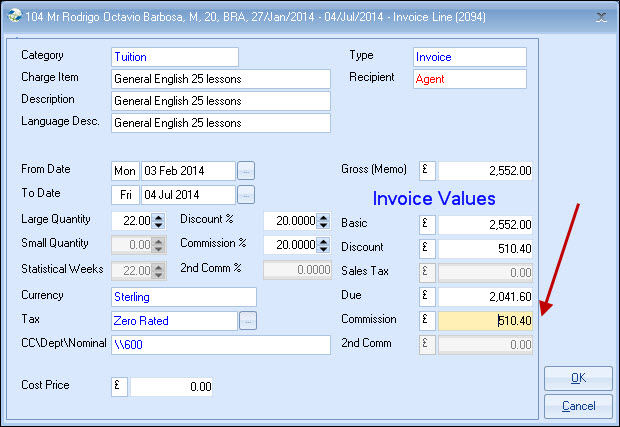Click the Discount % value field
Image resolution: width=620 pixels, height=427 pixels.
point(291,221)
